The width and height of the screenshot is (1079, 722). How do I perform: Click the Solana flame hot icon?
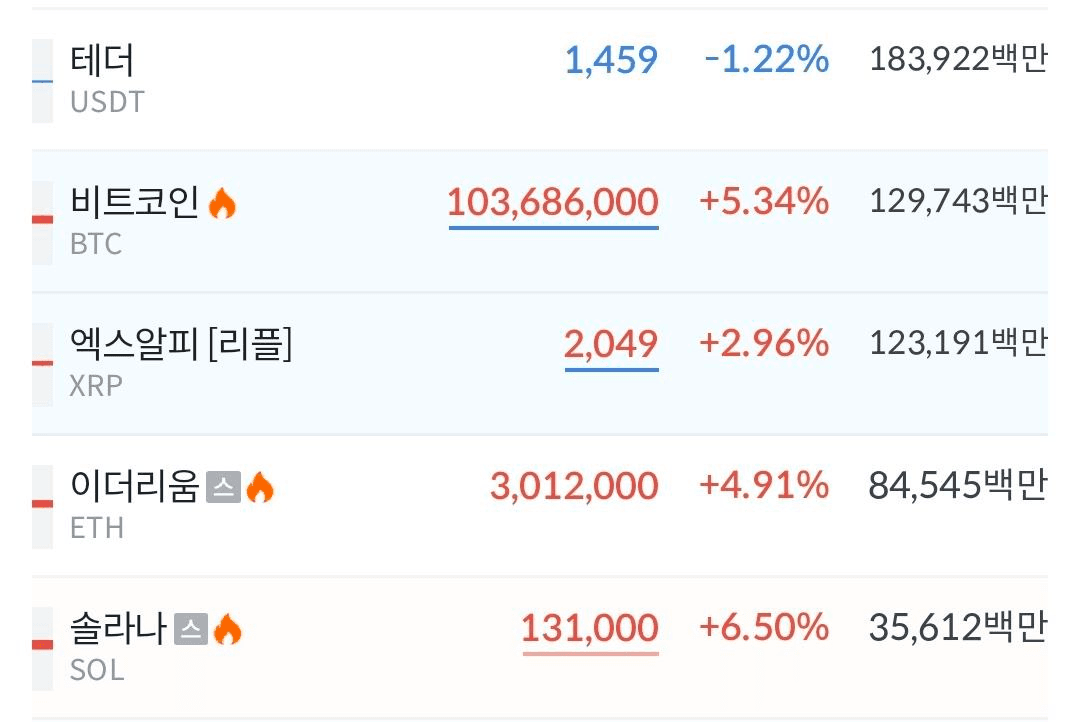point(228,630)
